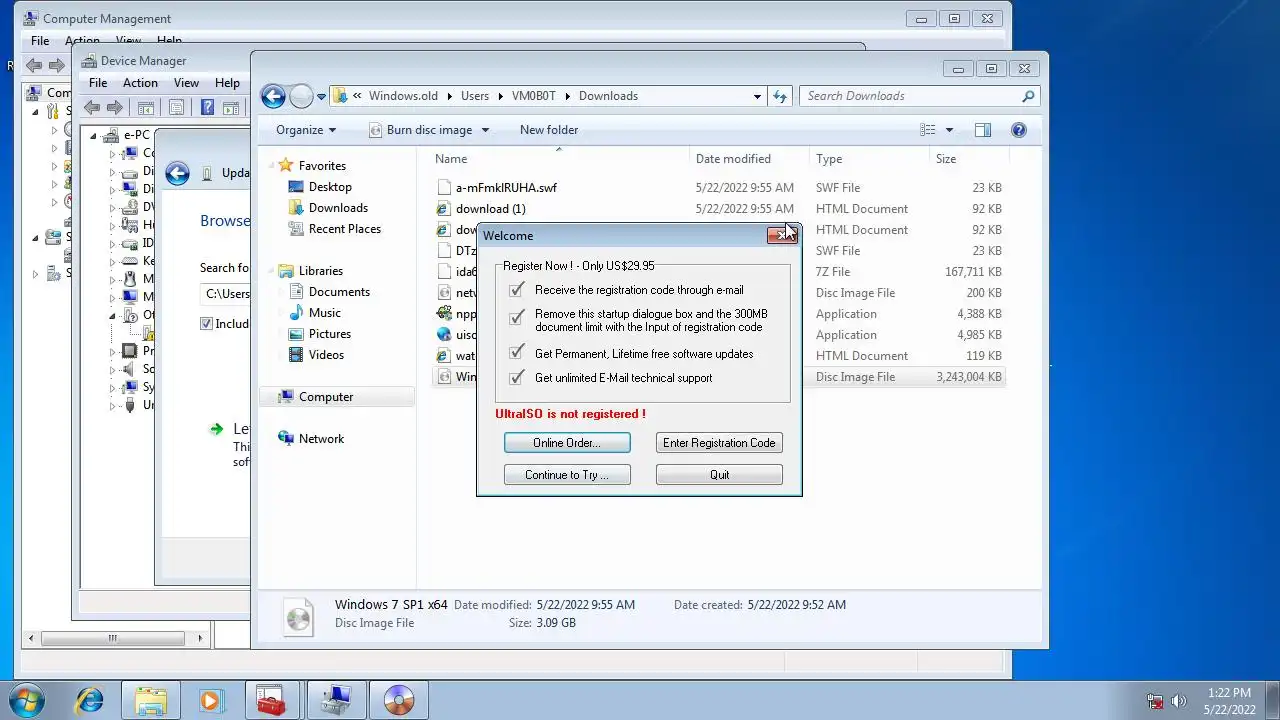The image size is (1280, 720).
Task: Click Device Manager's blue Help toolbar icon
Action: [x=207, y=108]
